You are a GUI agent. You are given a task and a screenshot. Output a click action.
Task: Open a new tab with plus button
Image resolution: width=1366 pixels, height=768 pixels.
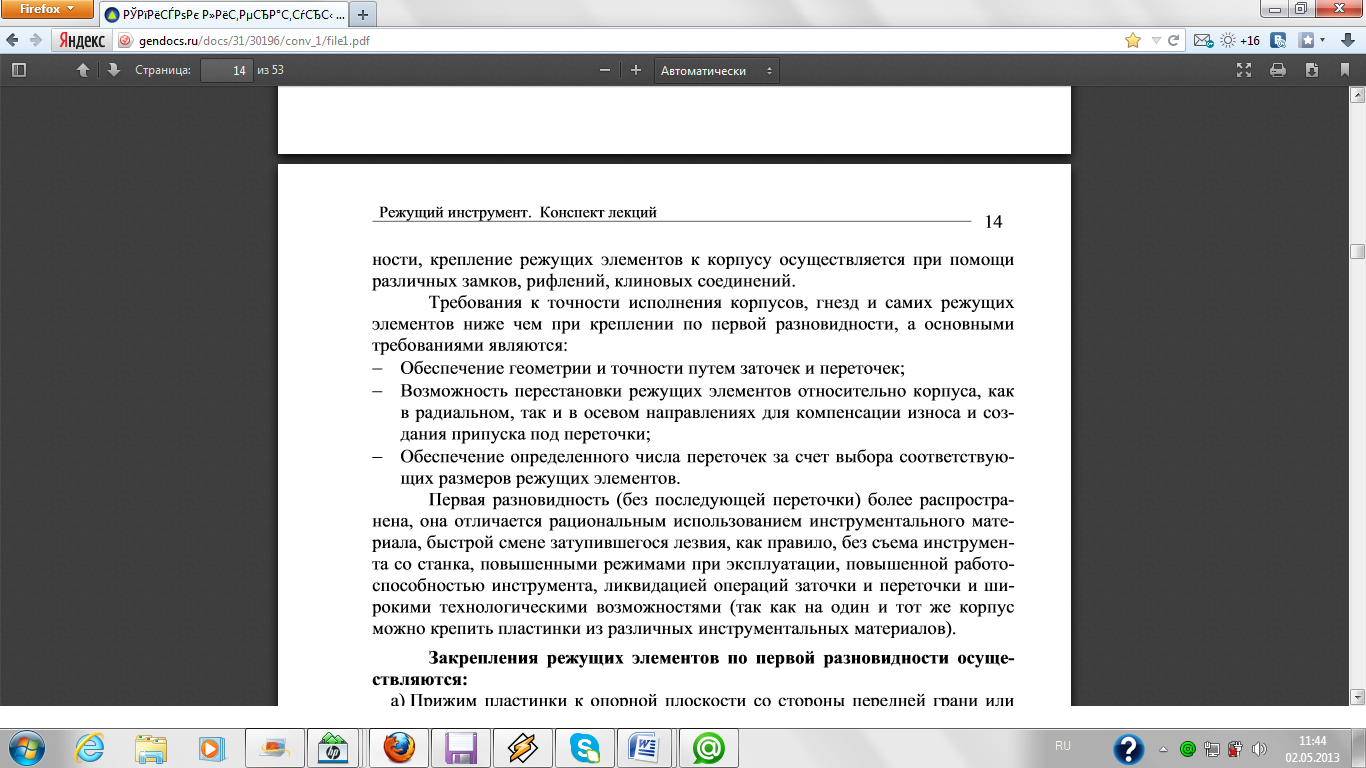coord(362,15)
